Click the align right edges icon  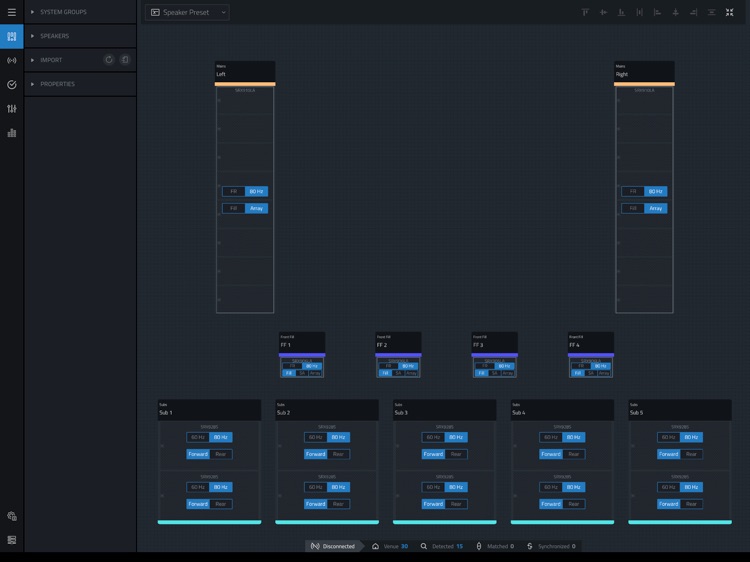(694, 12)
